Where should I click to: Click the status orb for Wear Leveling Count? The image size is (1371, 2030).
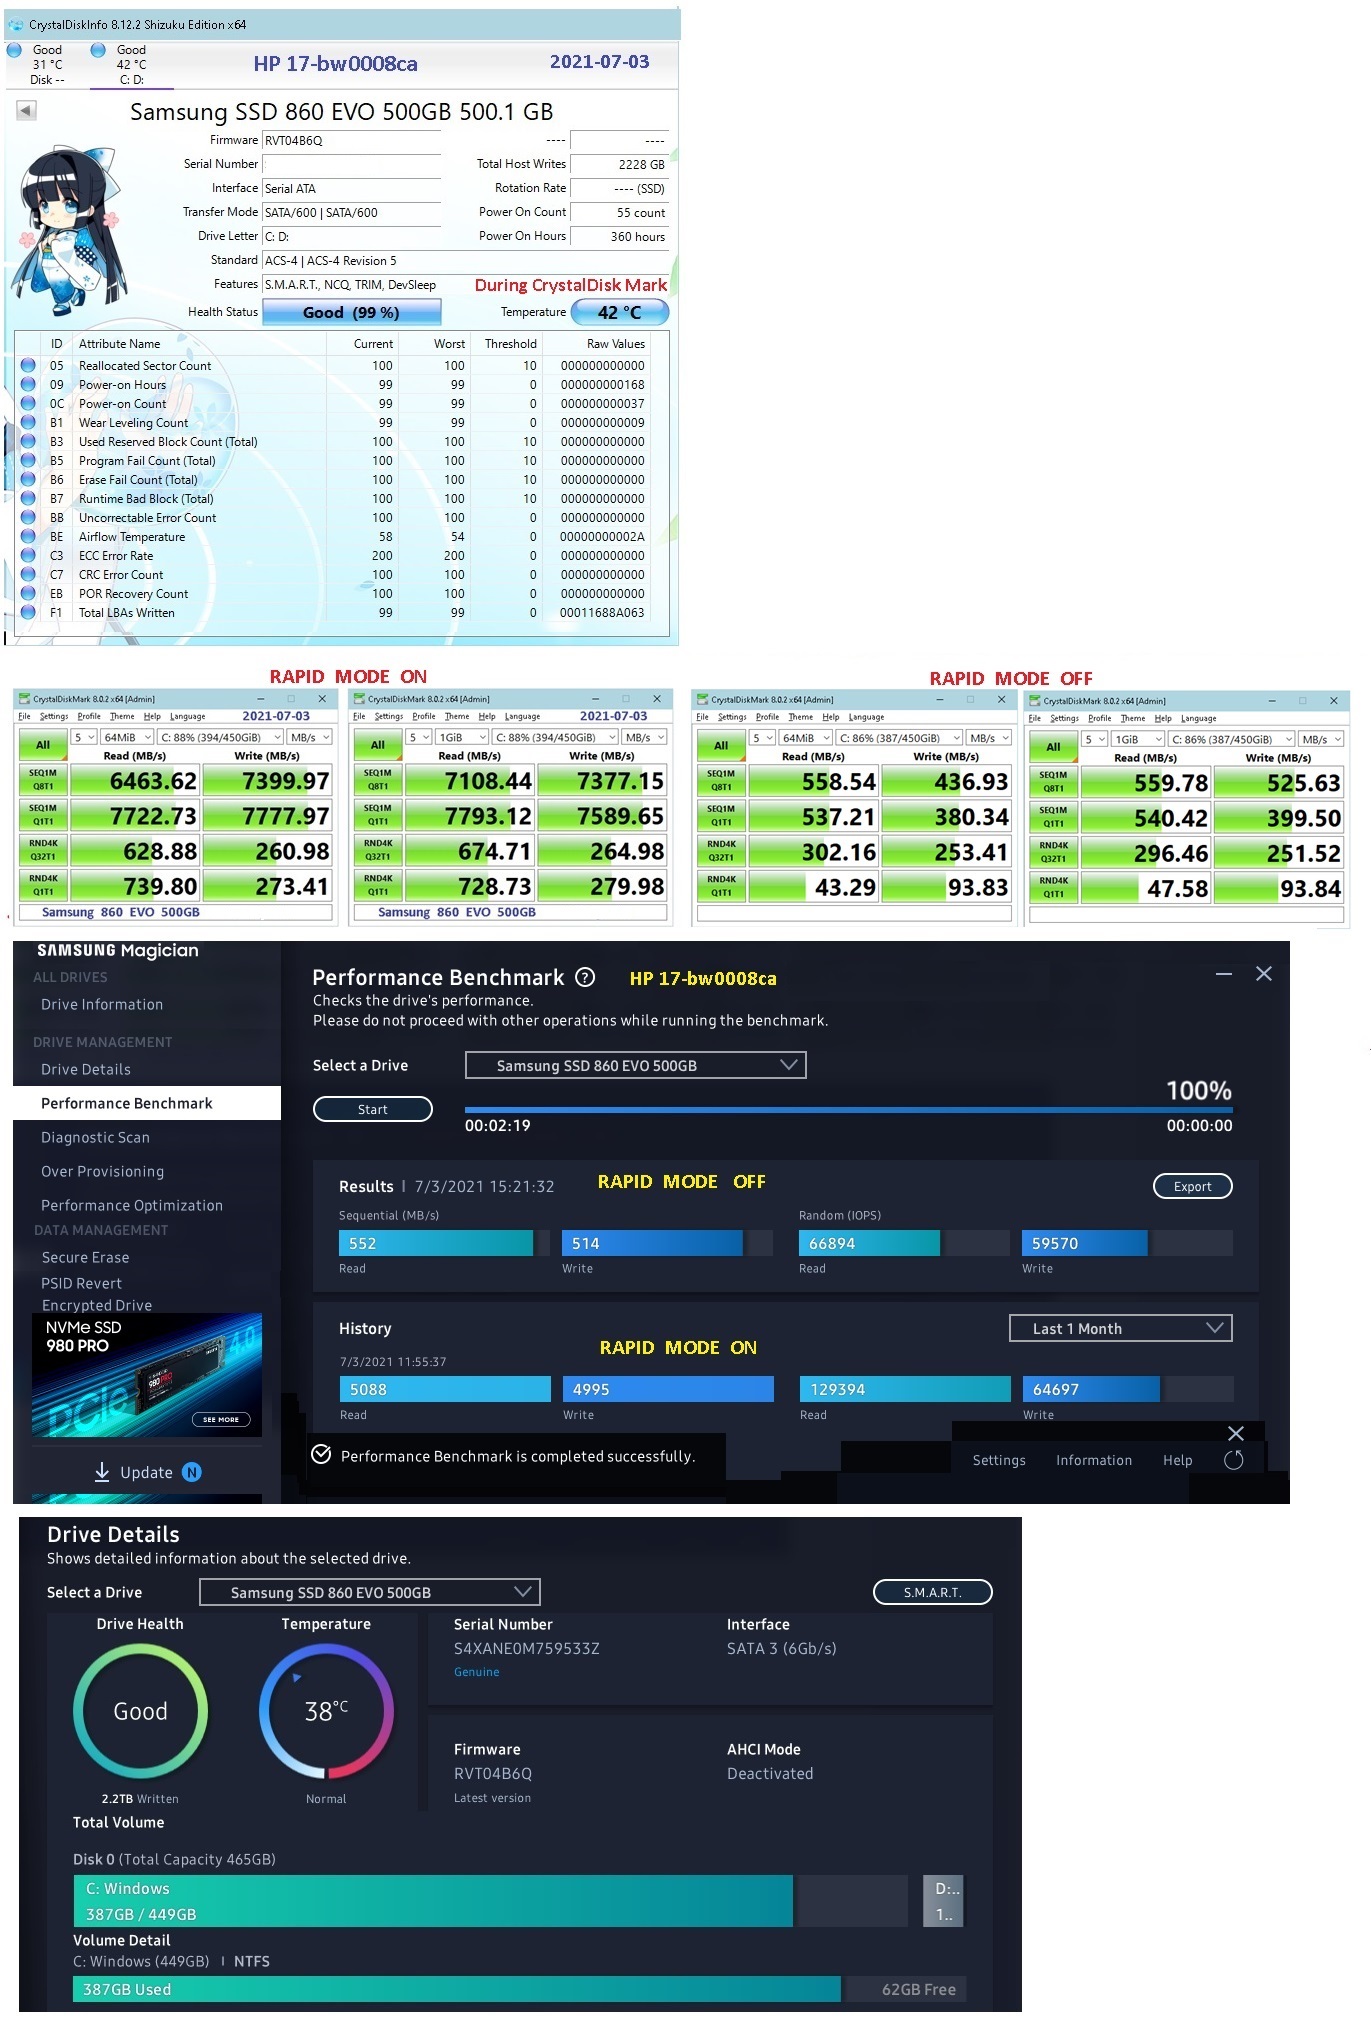point(28,423)
